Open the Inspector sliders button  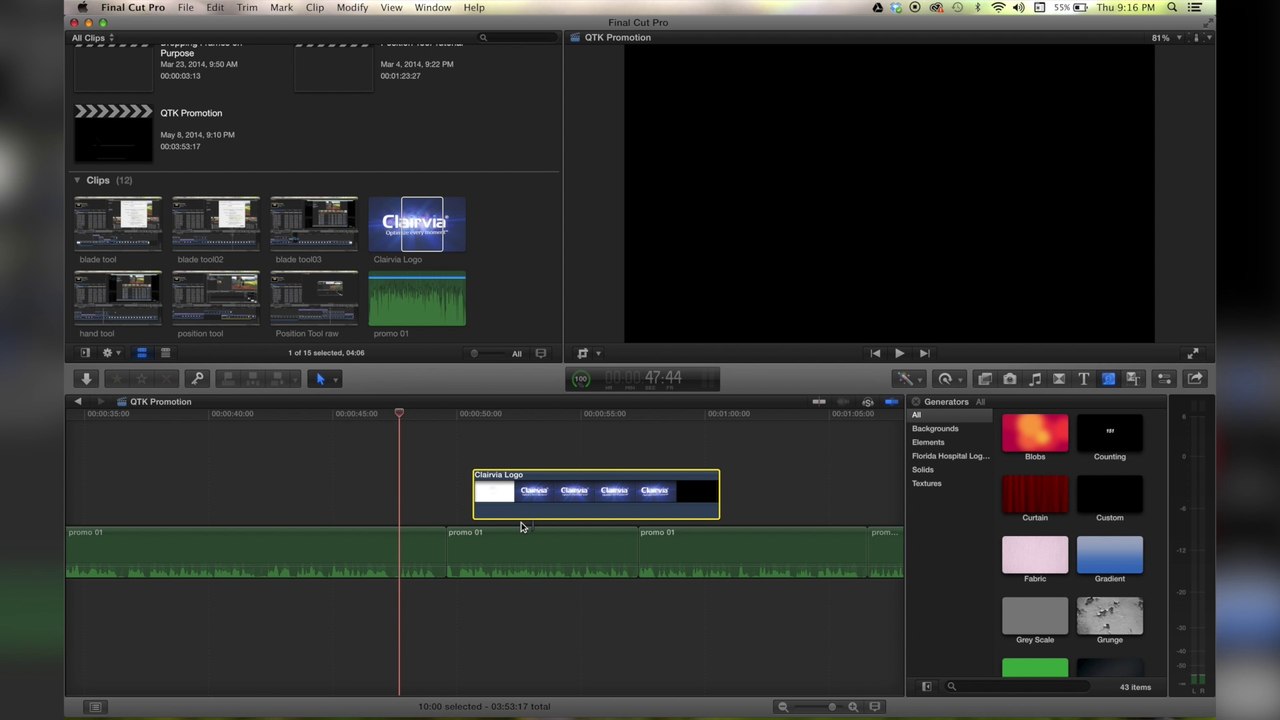1164,379
